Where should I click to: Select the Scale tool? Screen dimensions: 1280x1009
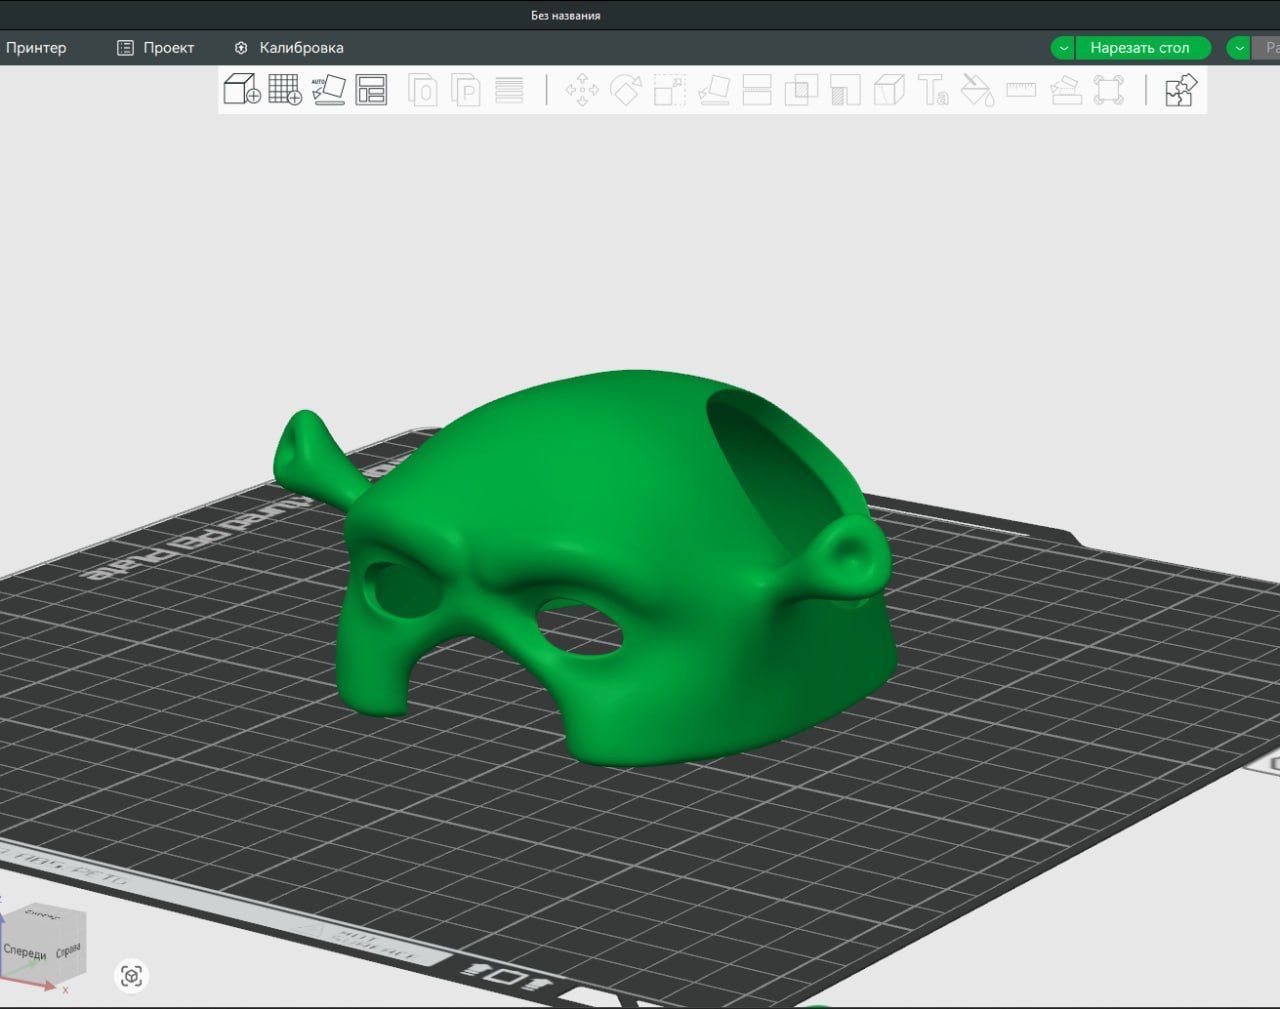click(669, 90)
